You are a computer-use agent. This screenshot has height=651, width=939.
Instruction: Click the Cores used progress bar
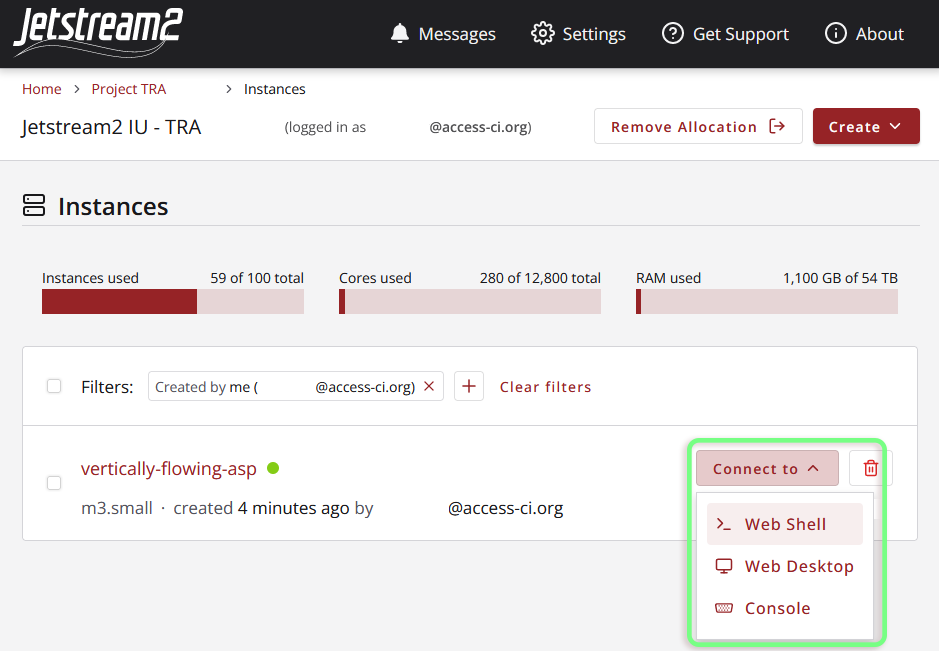tap(470, 301)
